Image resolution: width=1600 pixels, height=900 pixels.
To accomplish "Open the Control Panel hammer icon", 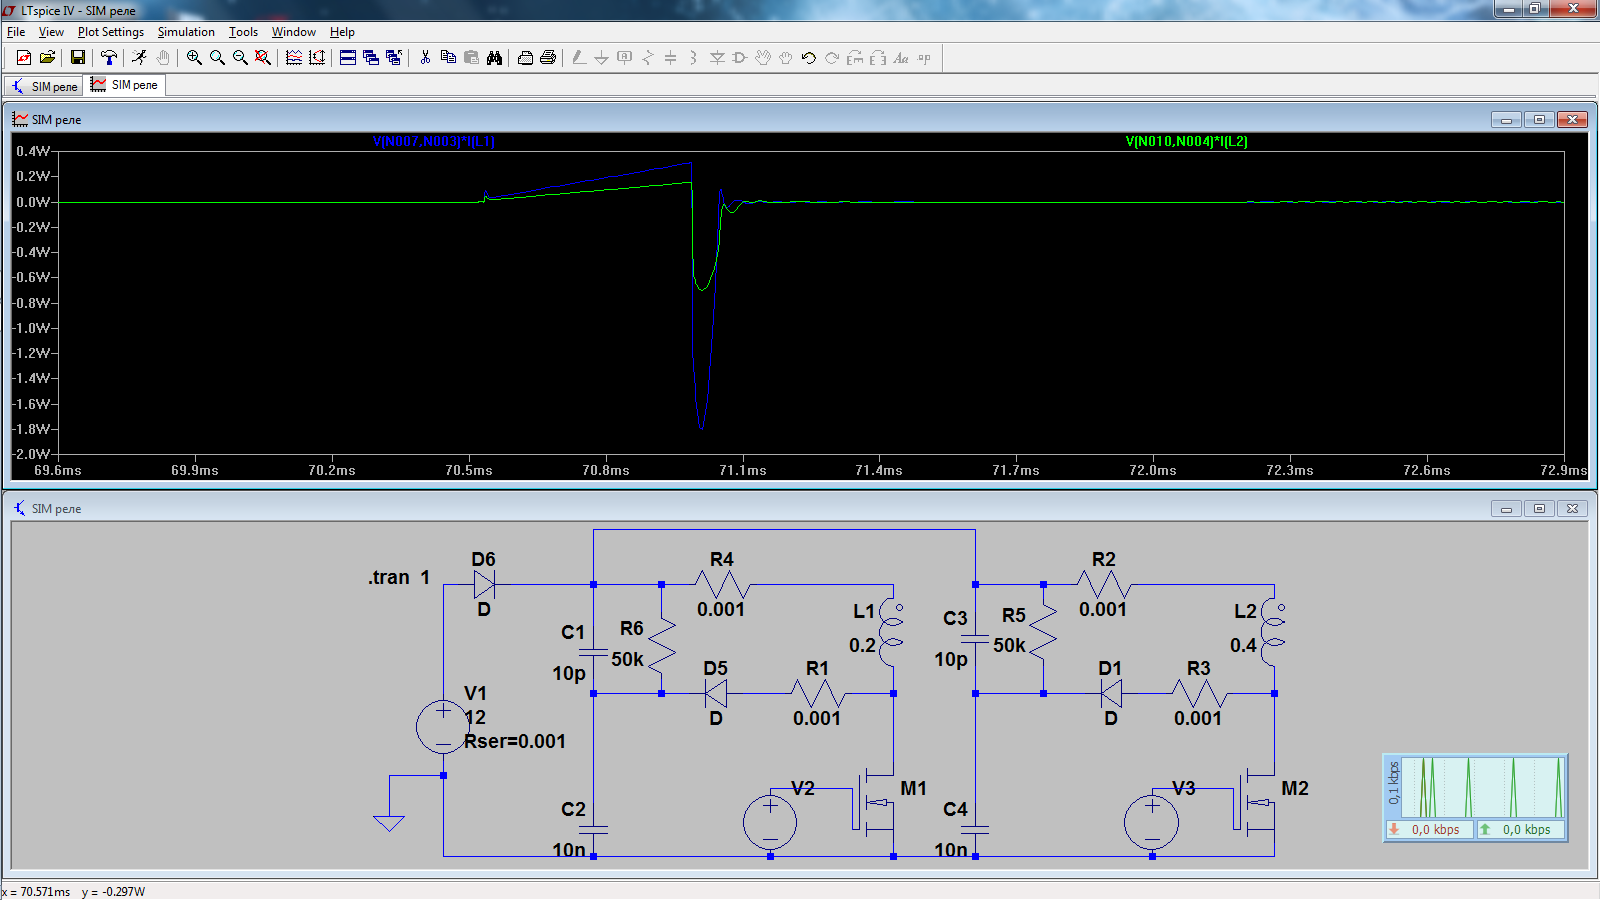I will click(109, 58).
